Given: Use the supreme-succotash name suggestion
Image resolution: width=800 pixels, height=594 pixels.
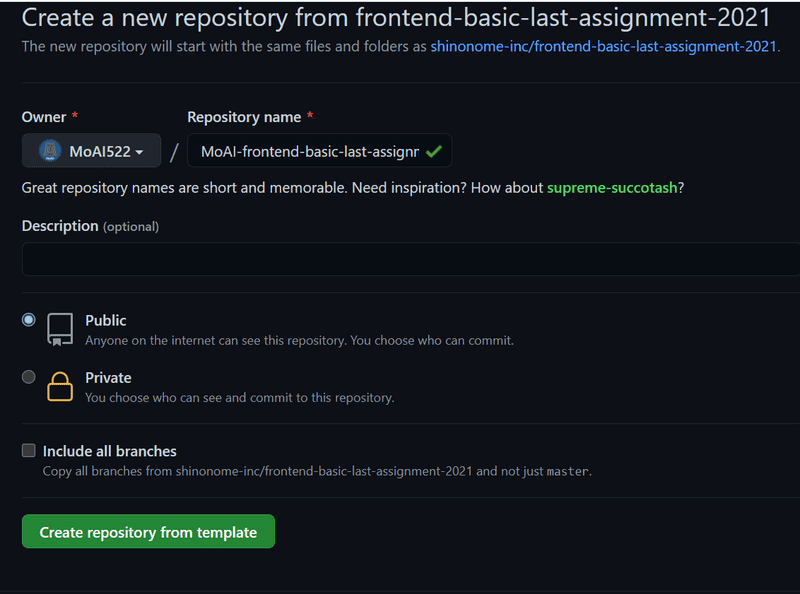Looking at the screenshot, I should coord(612,188).
